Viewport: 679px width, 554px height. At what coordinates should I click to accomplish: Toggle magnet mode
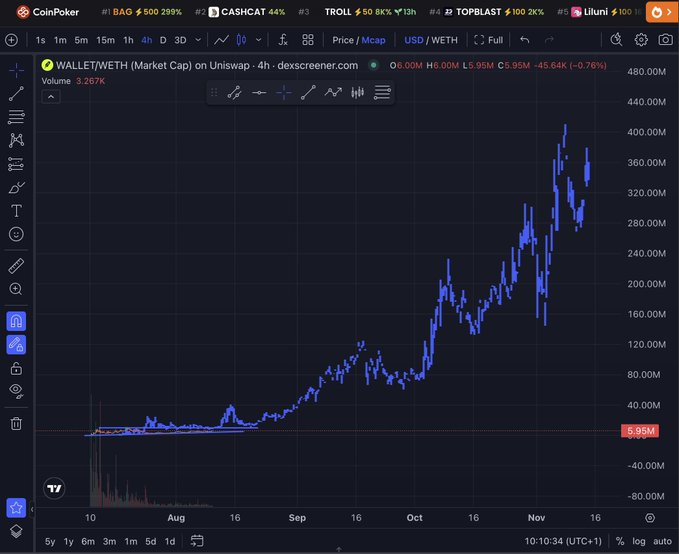[x=16, y=321]
